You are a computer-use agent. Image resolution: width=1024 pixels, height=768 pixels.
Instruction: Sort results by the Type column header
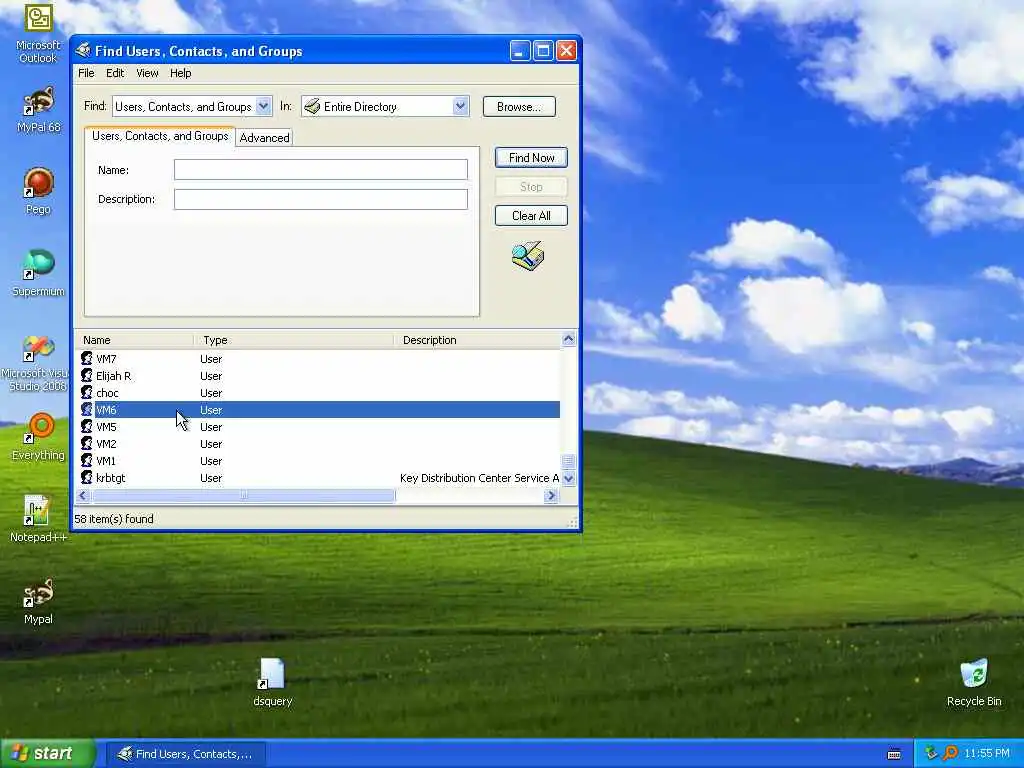pyautogui.click(x=294, y=340)
